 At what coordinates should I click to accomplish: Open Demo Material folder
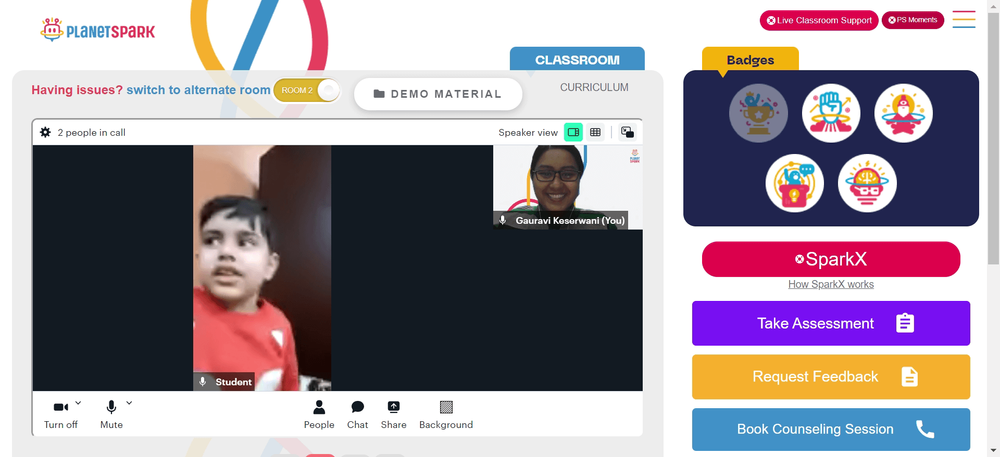pos(438,94)
